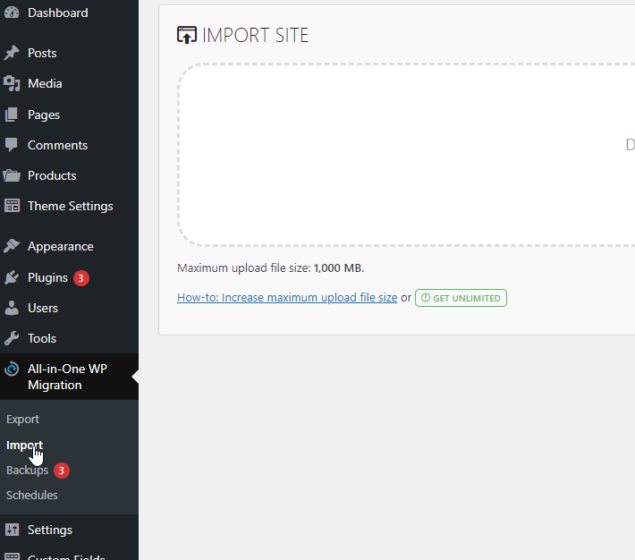The height and width of the screenshot is (560, 635).
Task: Open the Schedules submenu page
Action: [x=32, y=495]
